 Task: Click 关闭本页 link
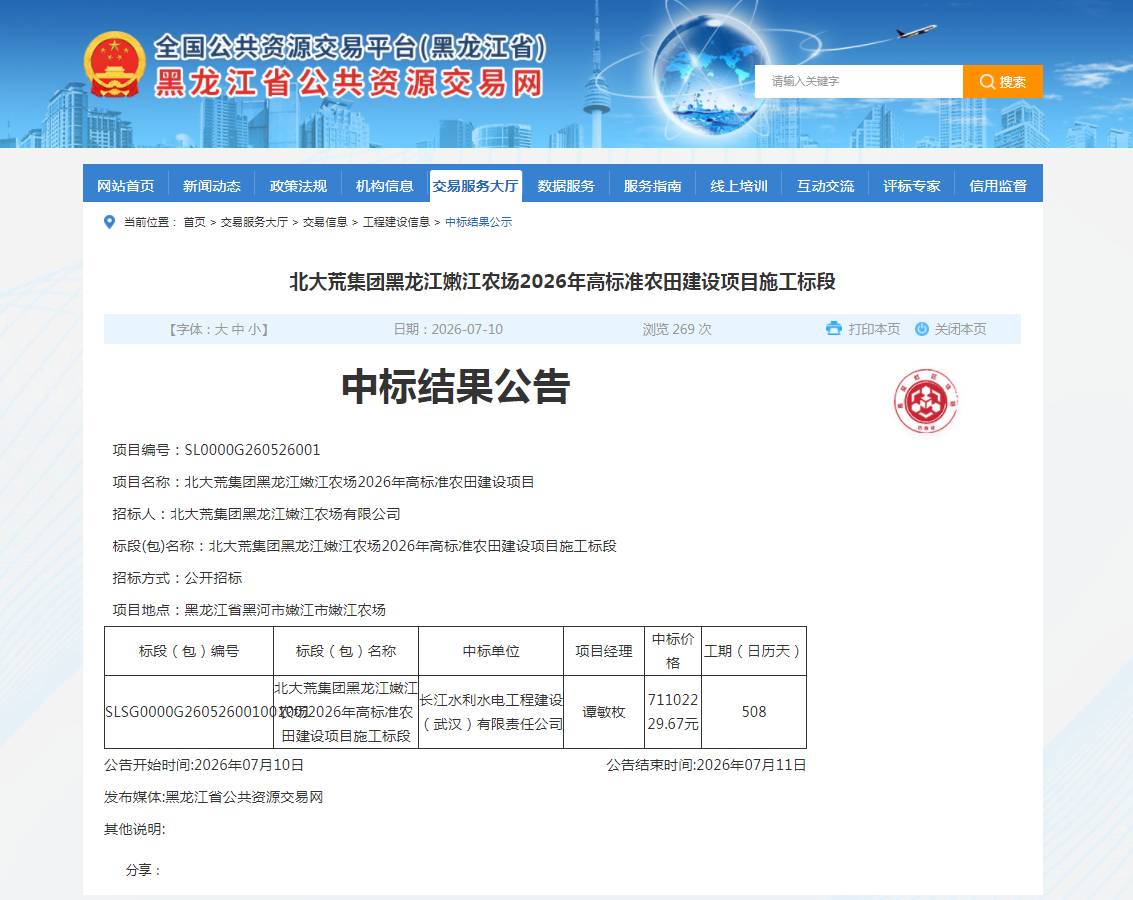[960, 329]
